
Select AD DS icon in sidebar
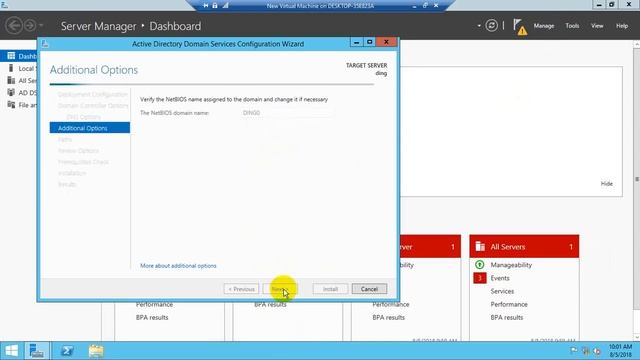click(11, 93)
